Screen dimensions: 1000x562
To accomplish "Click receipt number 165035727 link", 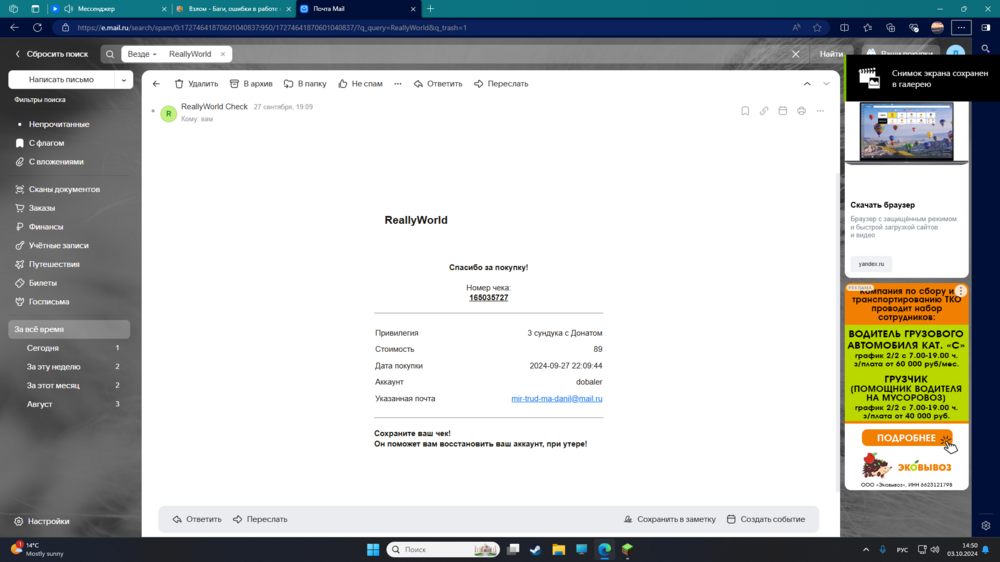I will click(x=489, y=298).
